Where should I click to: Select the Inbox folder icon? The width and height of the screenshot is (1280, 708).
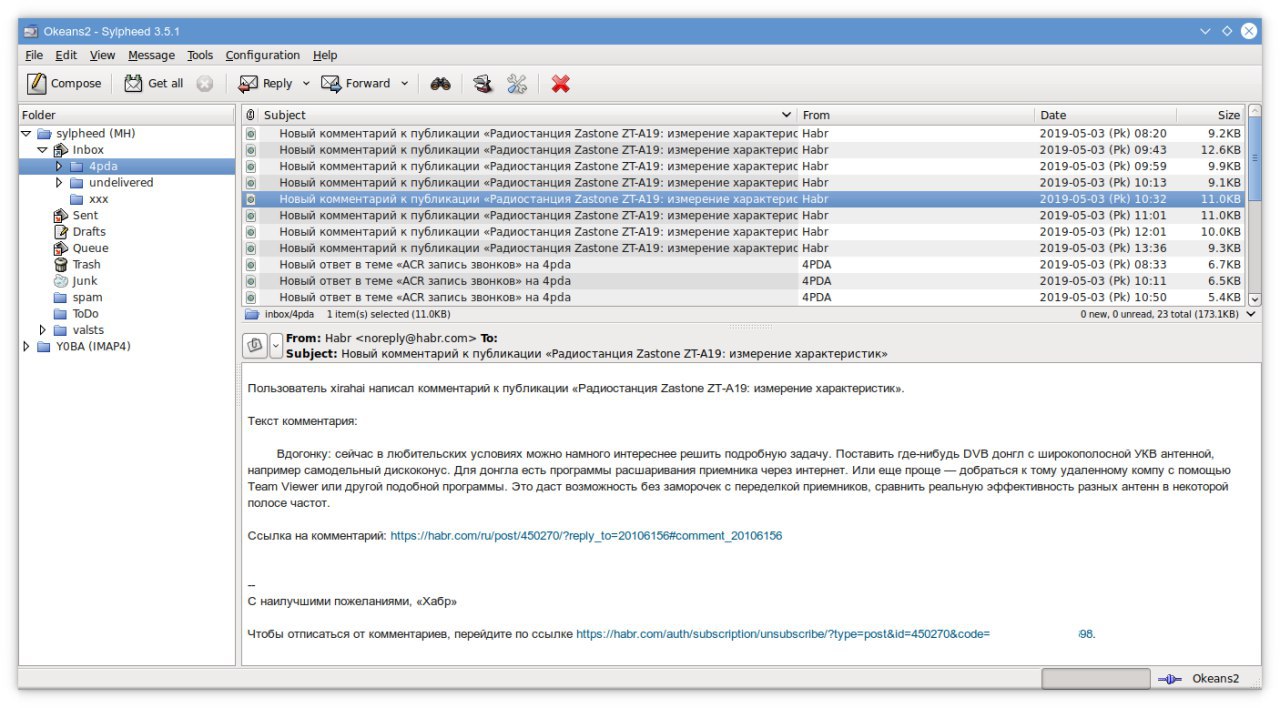(61, 150)
